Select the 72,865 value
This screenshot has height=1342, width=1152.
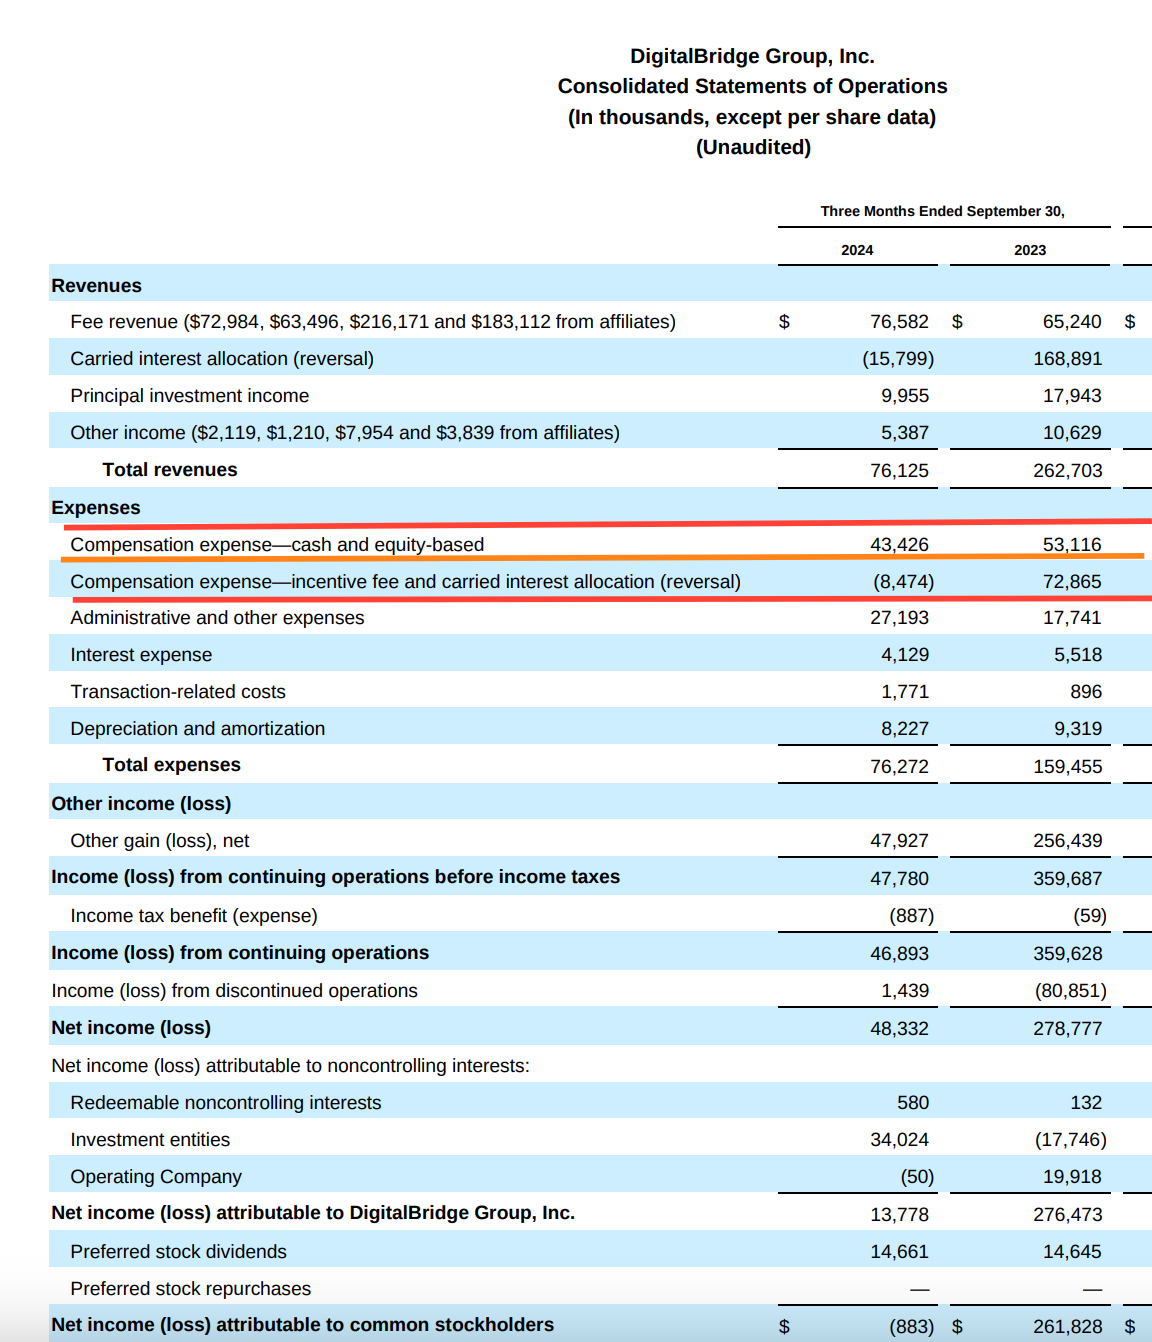[x=1072, y=582]
